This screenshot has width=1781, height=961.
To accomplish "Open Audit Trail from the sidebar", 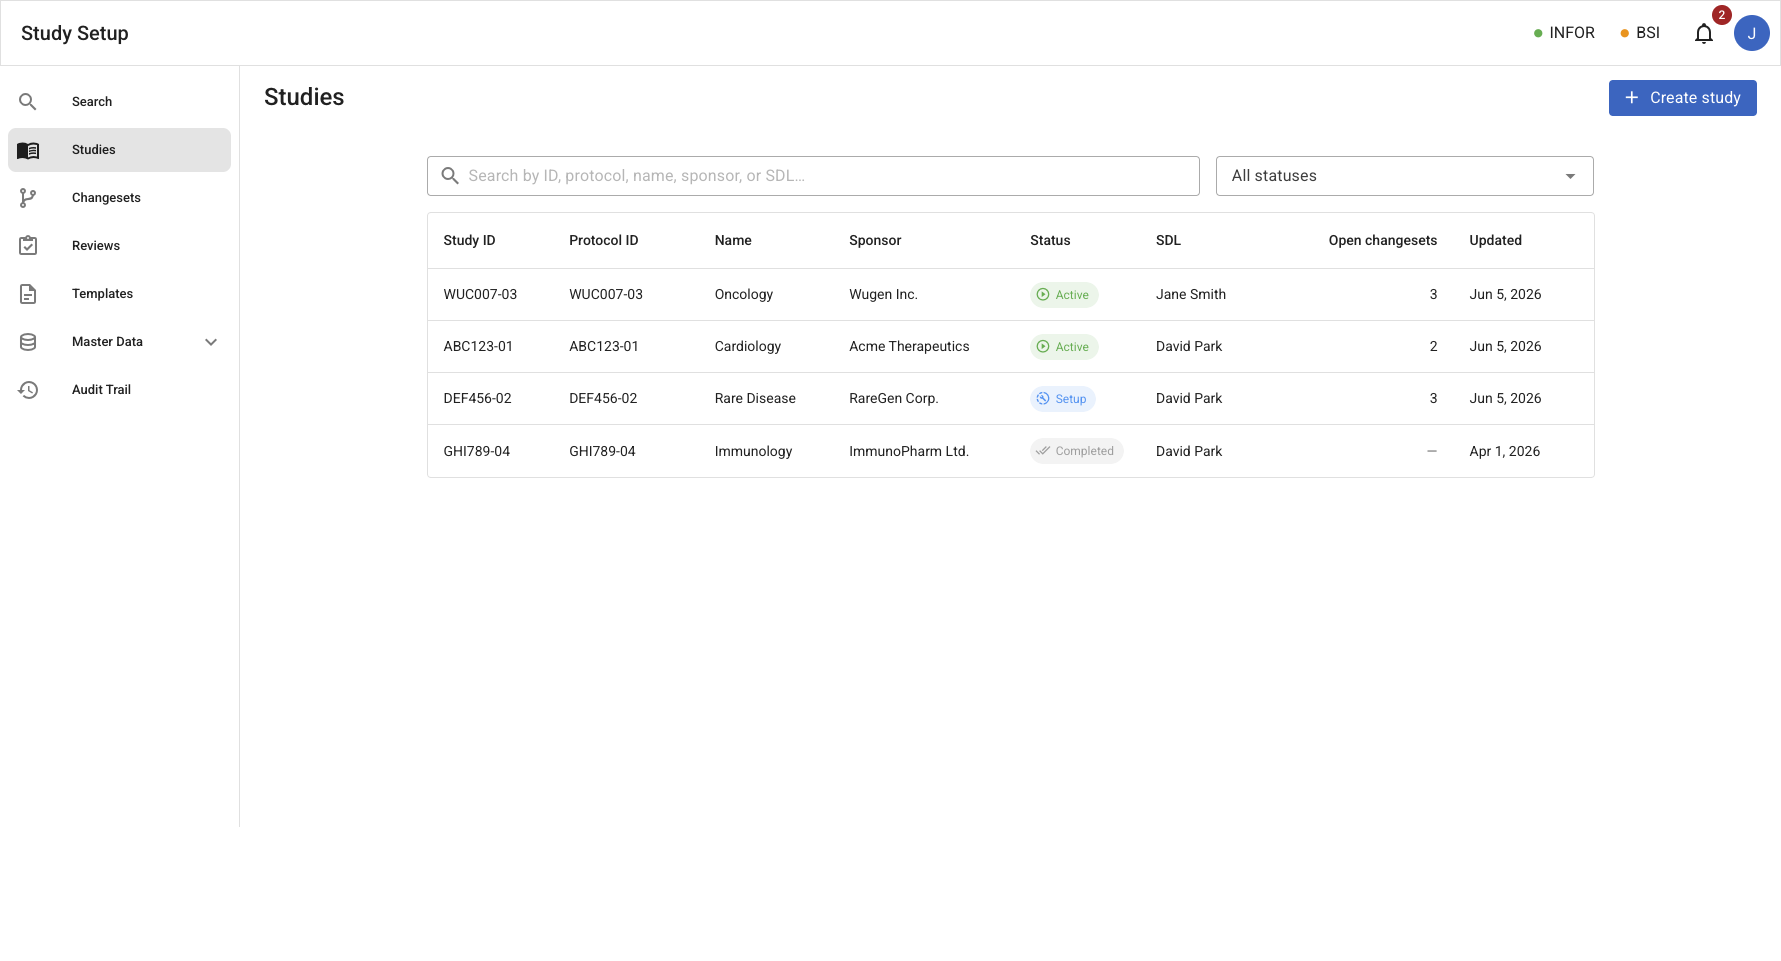I will pyautogui.click(x=119, y=390).
